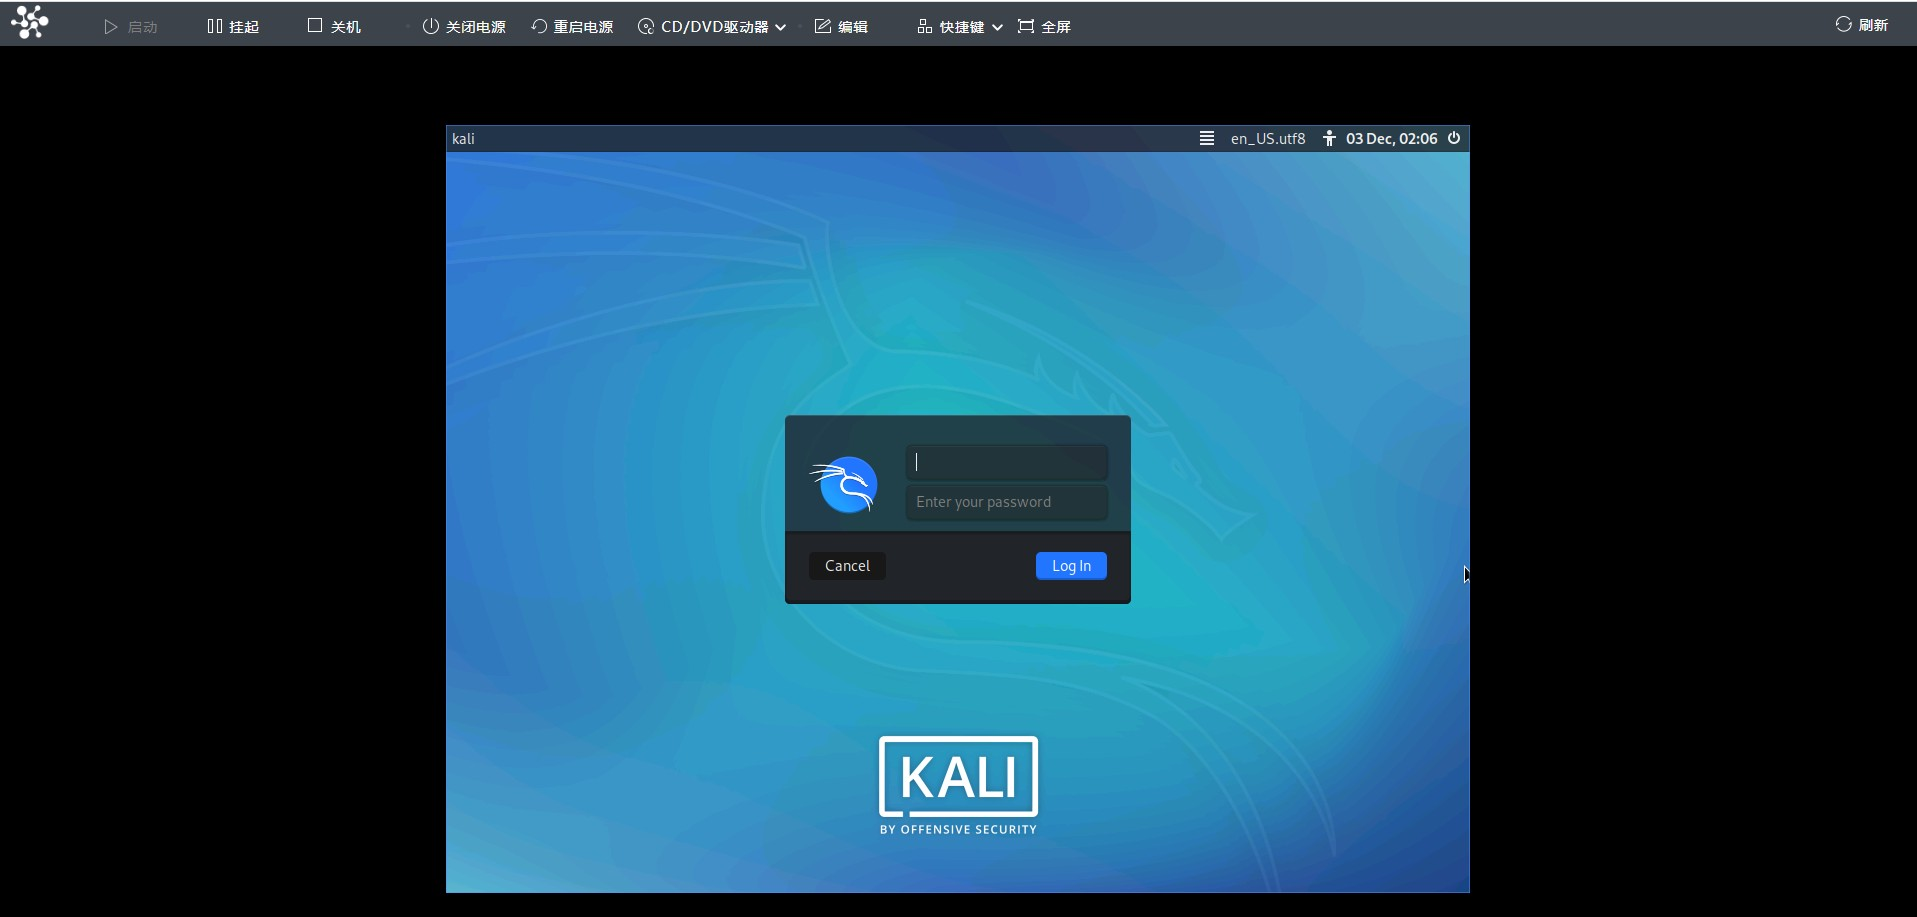
Task: Shut down the VM with 关机
Action: click(x=334, y=27)
